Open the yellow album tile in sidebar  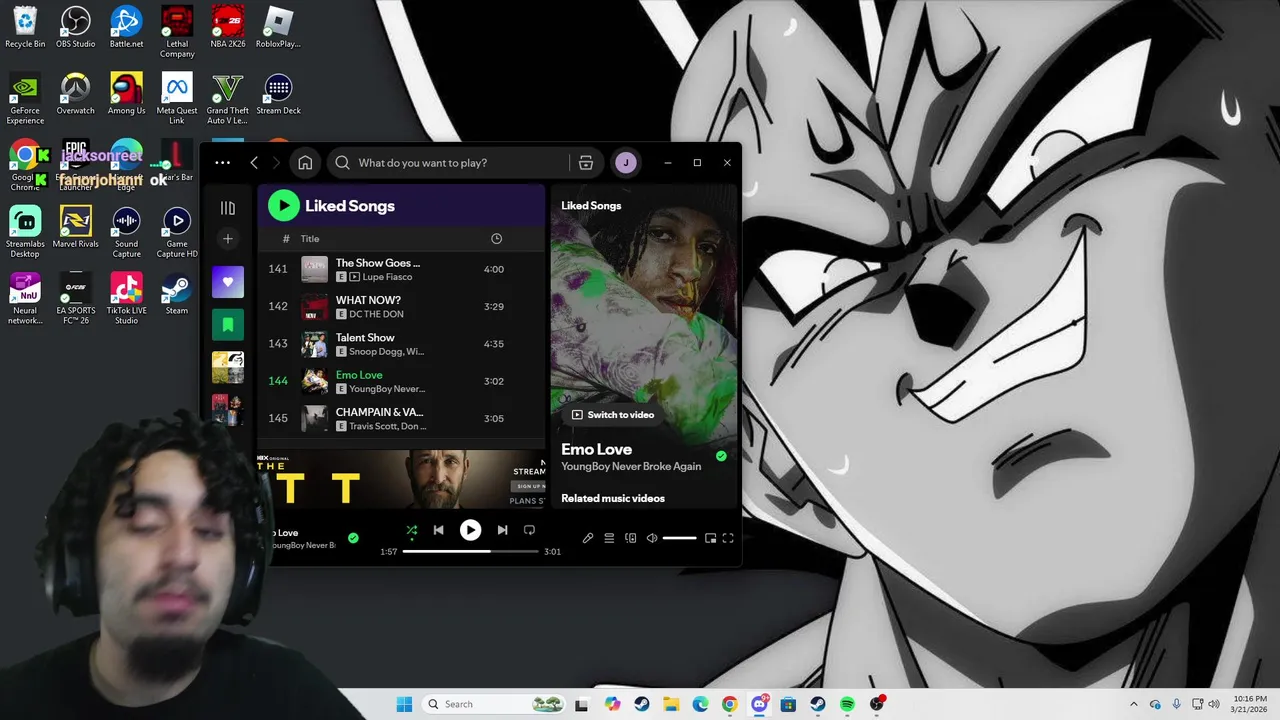pos(228,368)
